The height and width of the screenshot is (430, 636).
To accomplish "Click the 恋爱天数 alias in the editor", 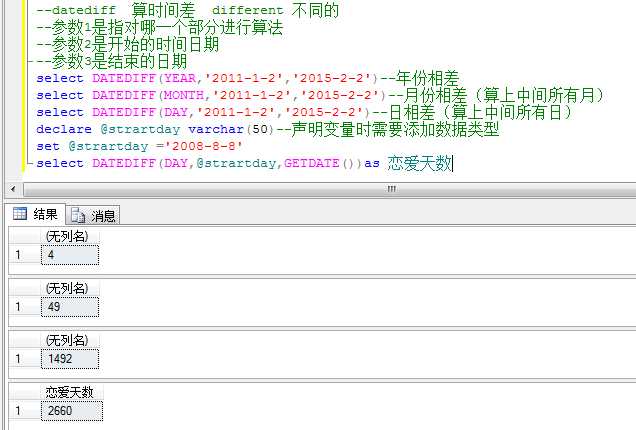I will coord(419,163).
